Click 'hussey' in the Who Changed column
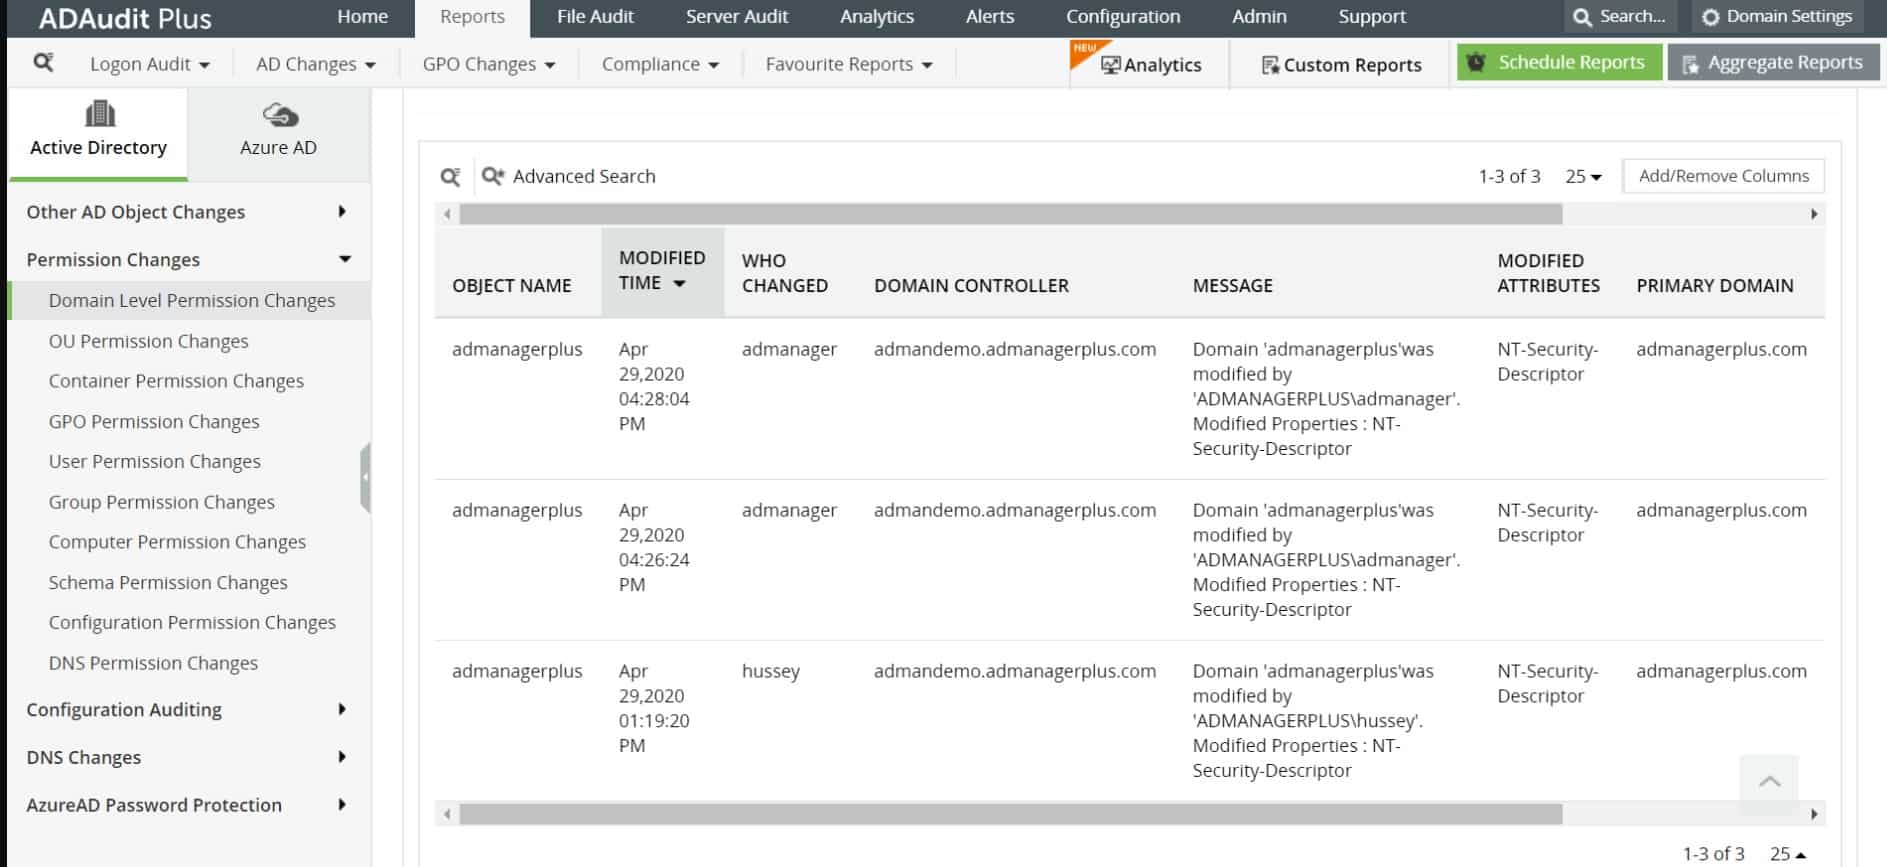Viewport: 1887px width, 867px height. (770, 671)
